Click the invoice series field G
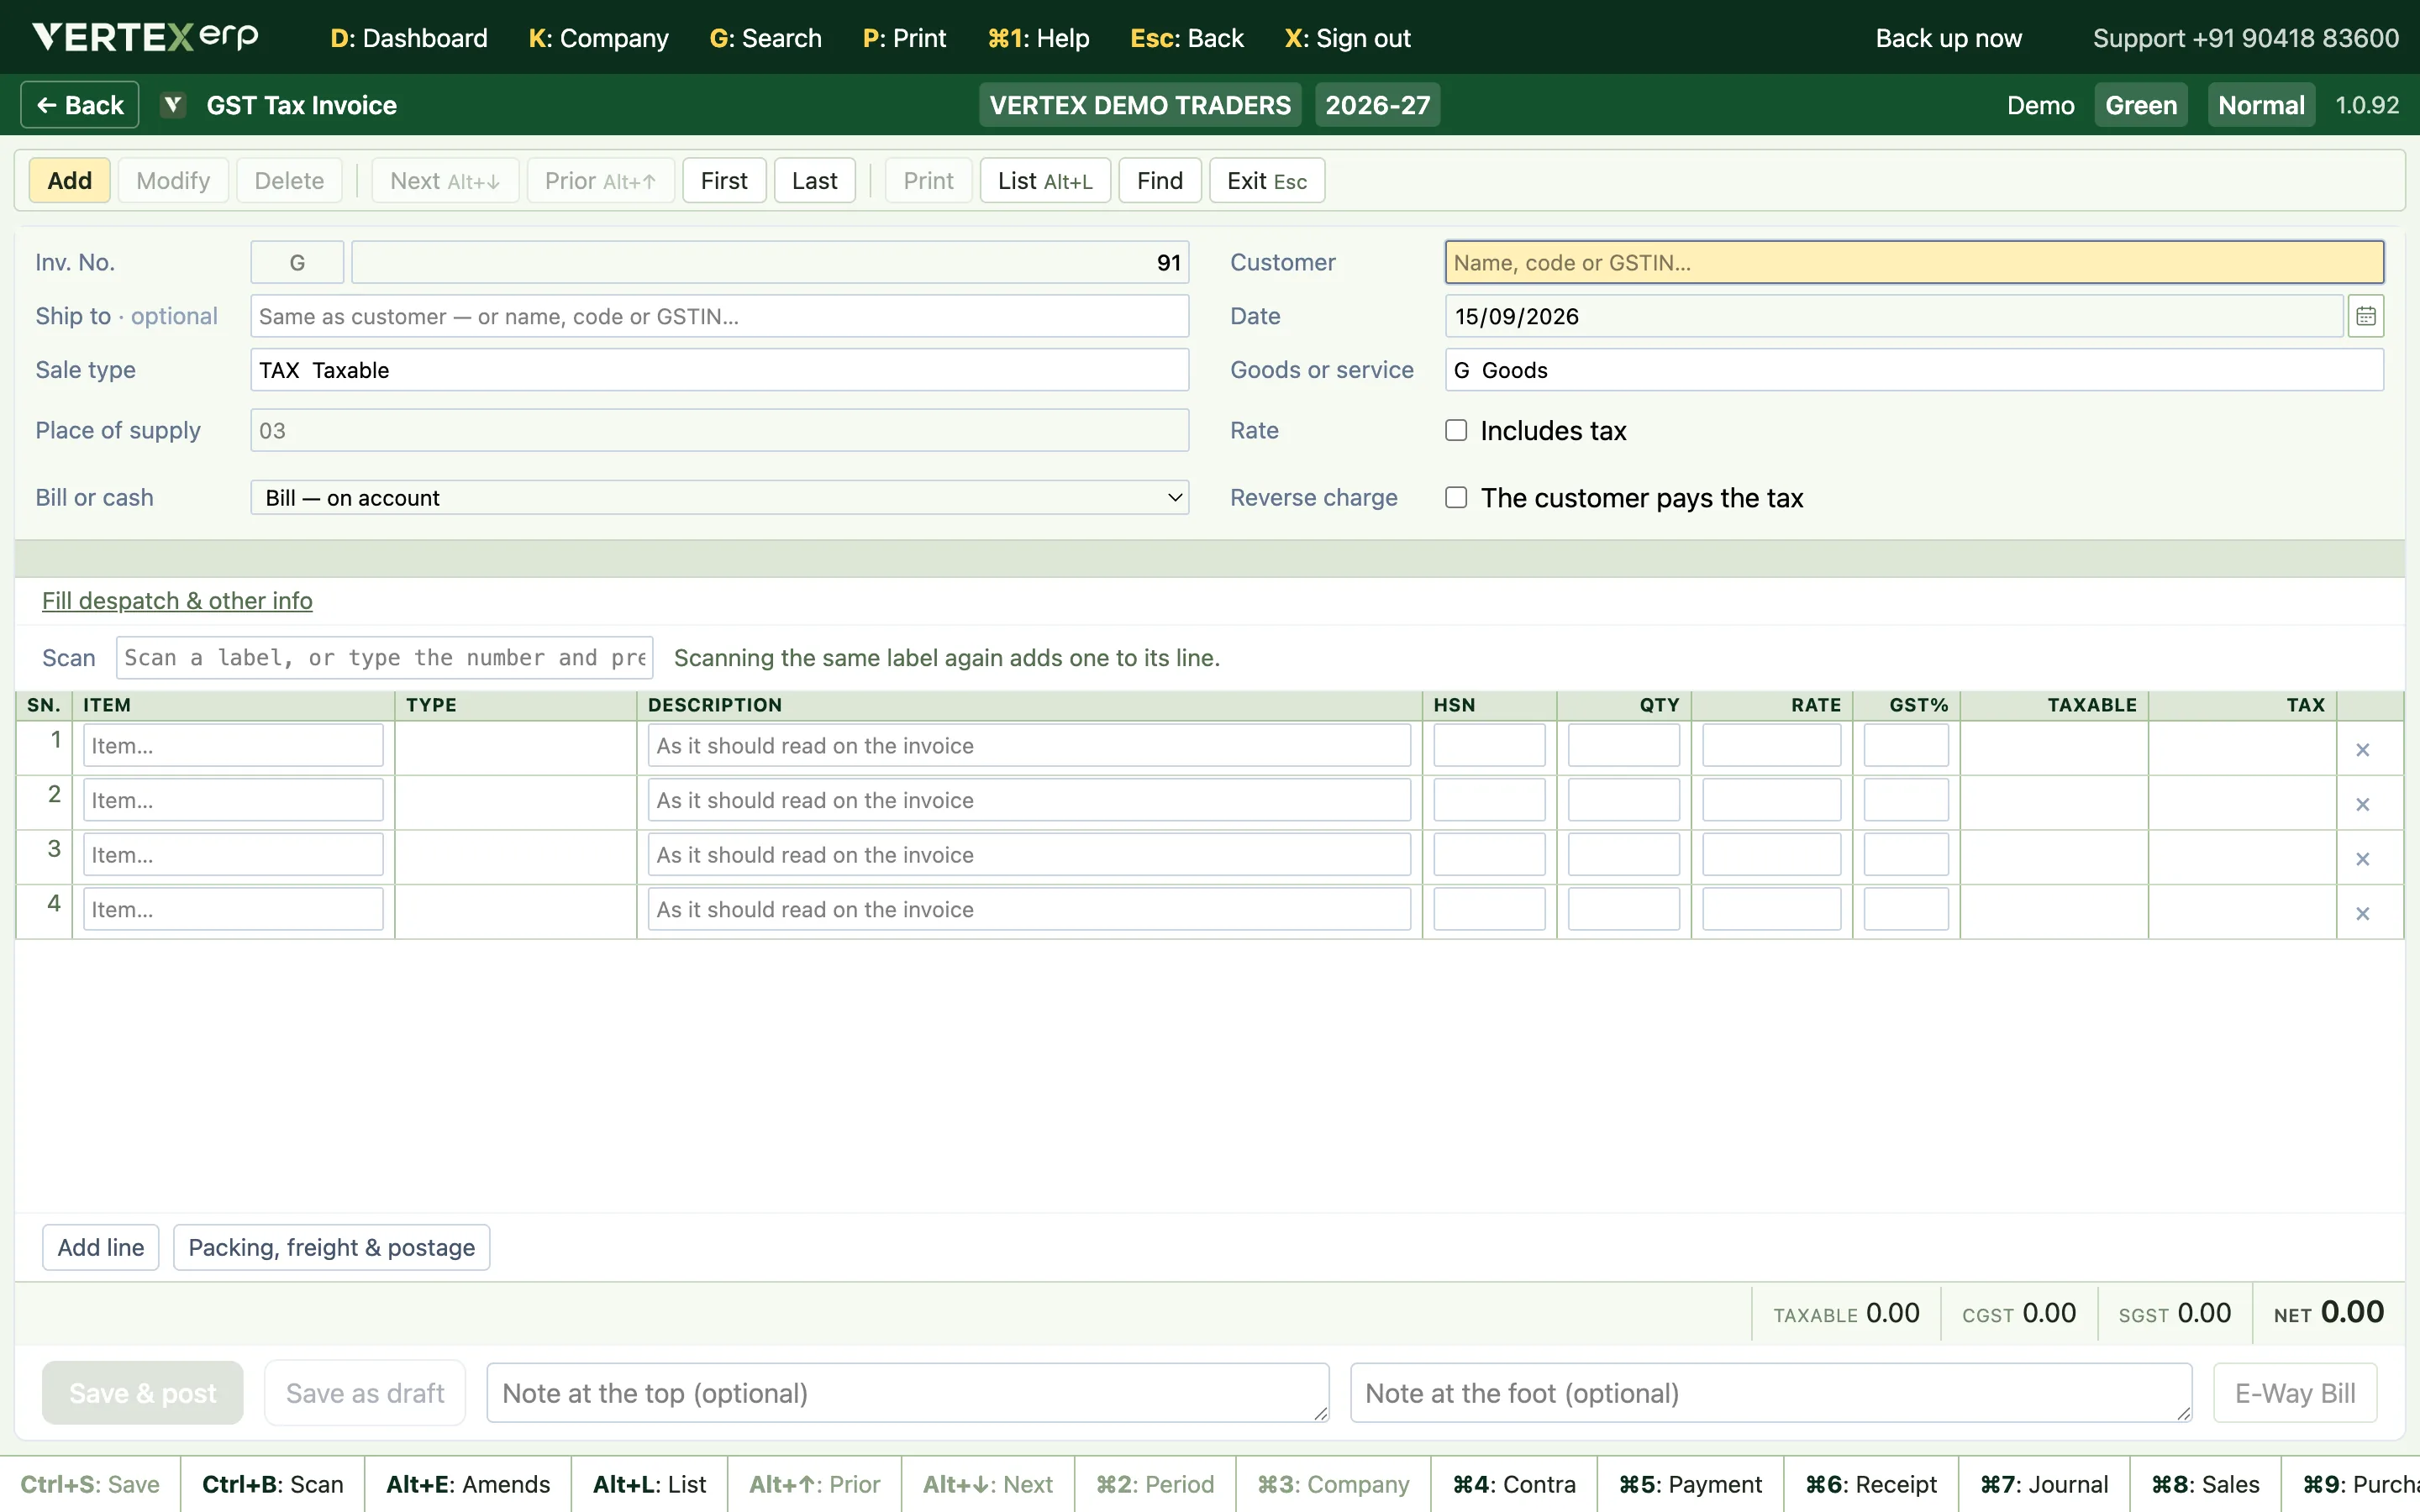The width and height of the screenshot is (2420, 1512). 297,262
